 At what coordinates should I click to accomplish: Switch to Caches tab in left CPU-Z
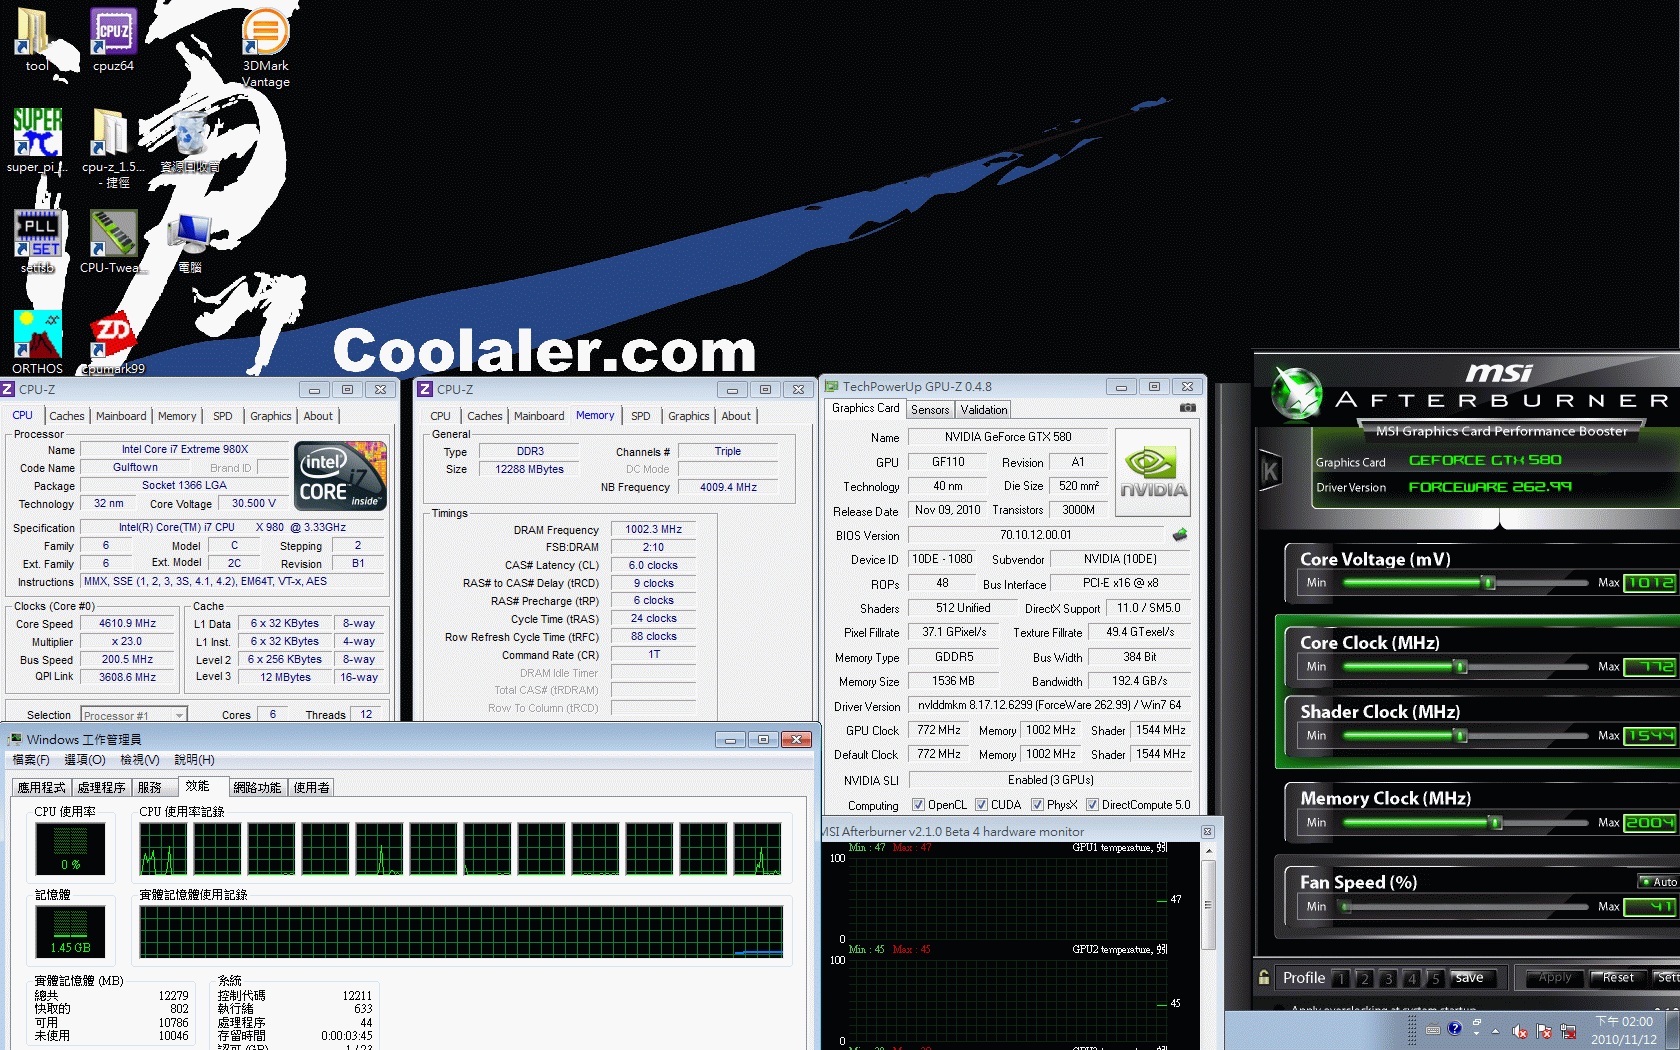pyautogui.click(x=67, y=416)
